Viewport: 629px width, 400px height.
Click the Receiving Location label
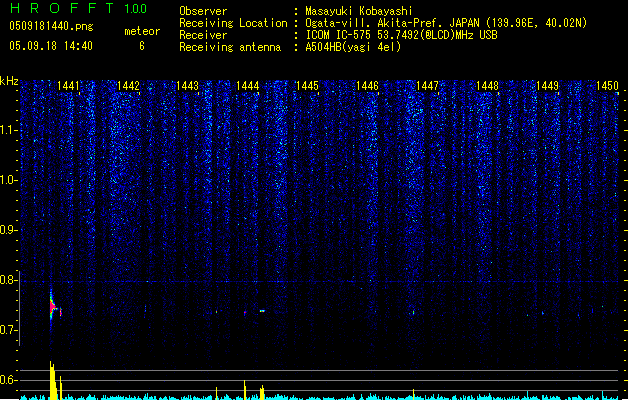(233, 23)
